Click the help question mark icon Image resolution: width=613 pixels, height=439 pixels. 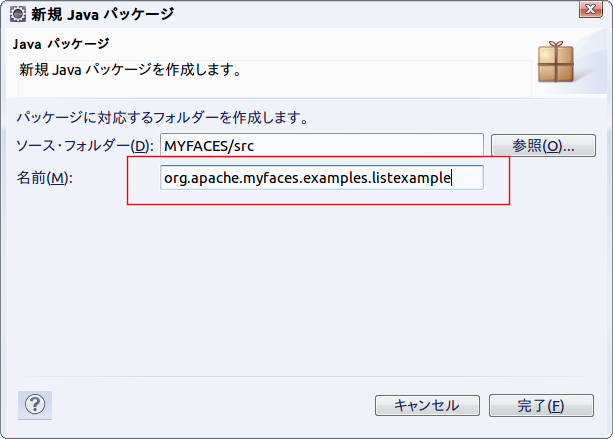[x=35, y=405]
